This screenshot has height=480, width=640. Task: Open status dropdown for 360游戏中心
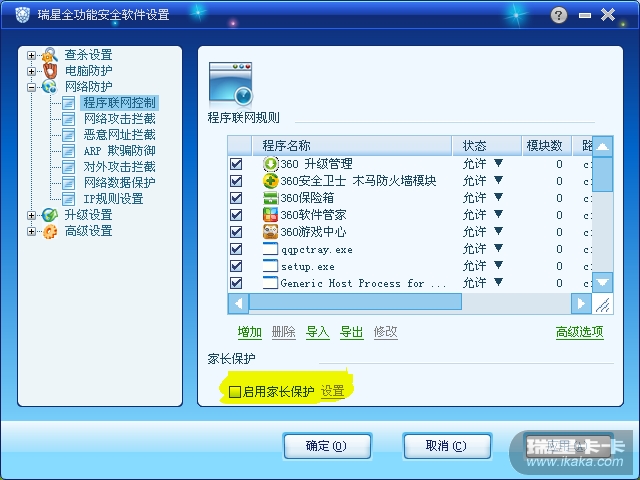pyautogui.click(x=498, y=231)
